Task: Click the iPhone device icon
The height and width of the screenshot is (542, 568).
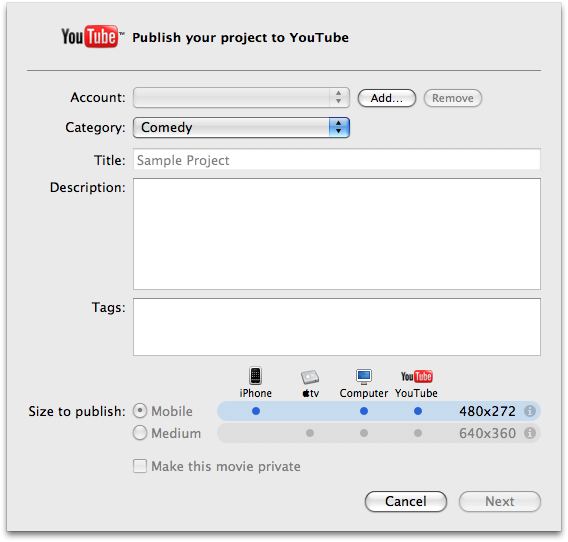Action: (255, 376)
